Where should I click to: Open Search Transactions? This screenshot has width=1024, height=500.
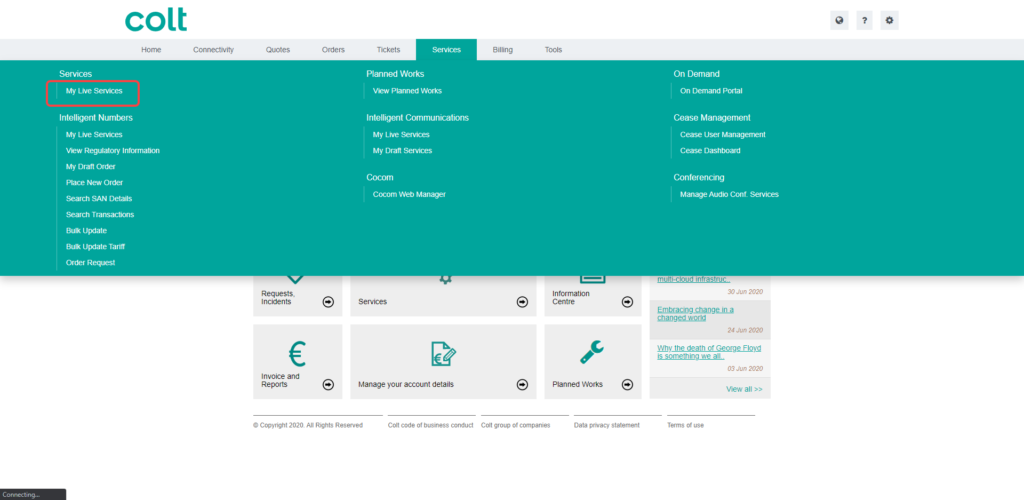pyautogui.click(x=99, y=215)
